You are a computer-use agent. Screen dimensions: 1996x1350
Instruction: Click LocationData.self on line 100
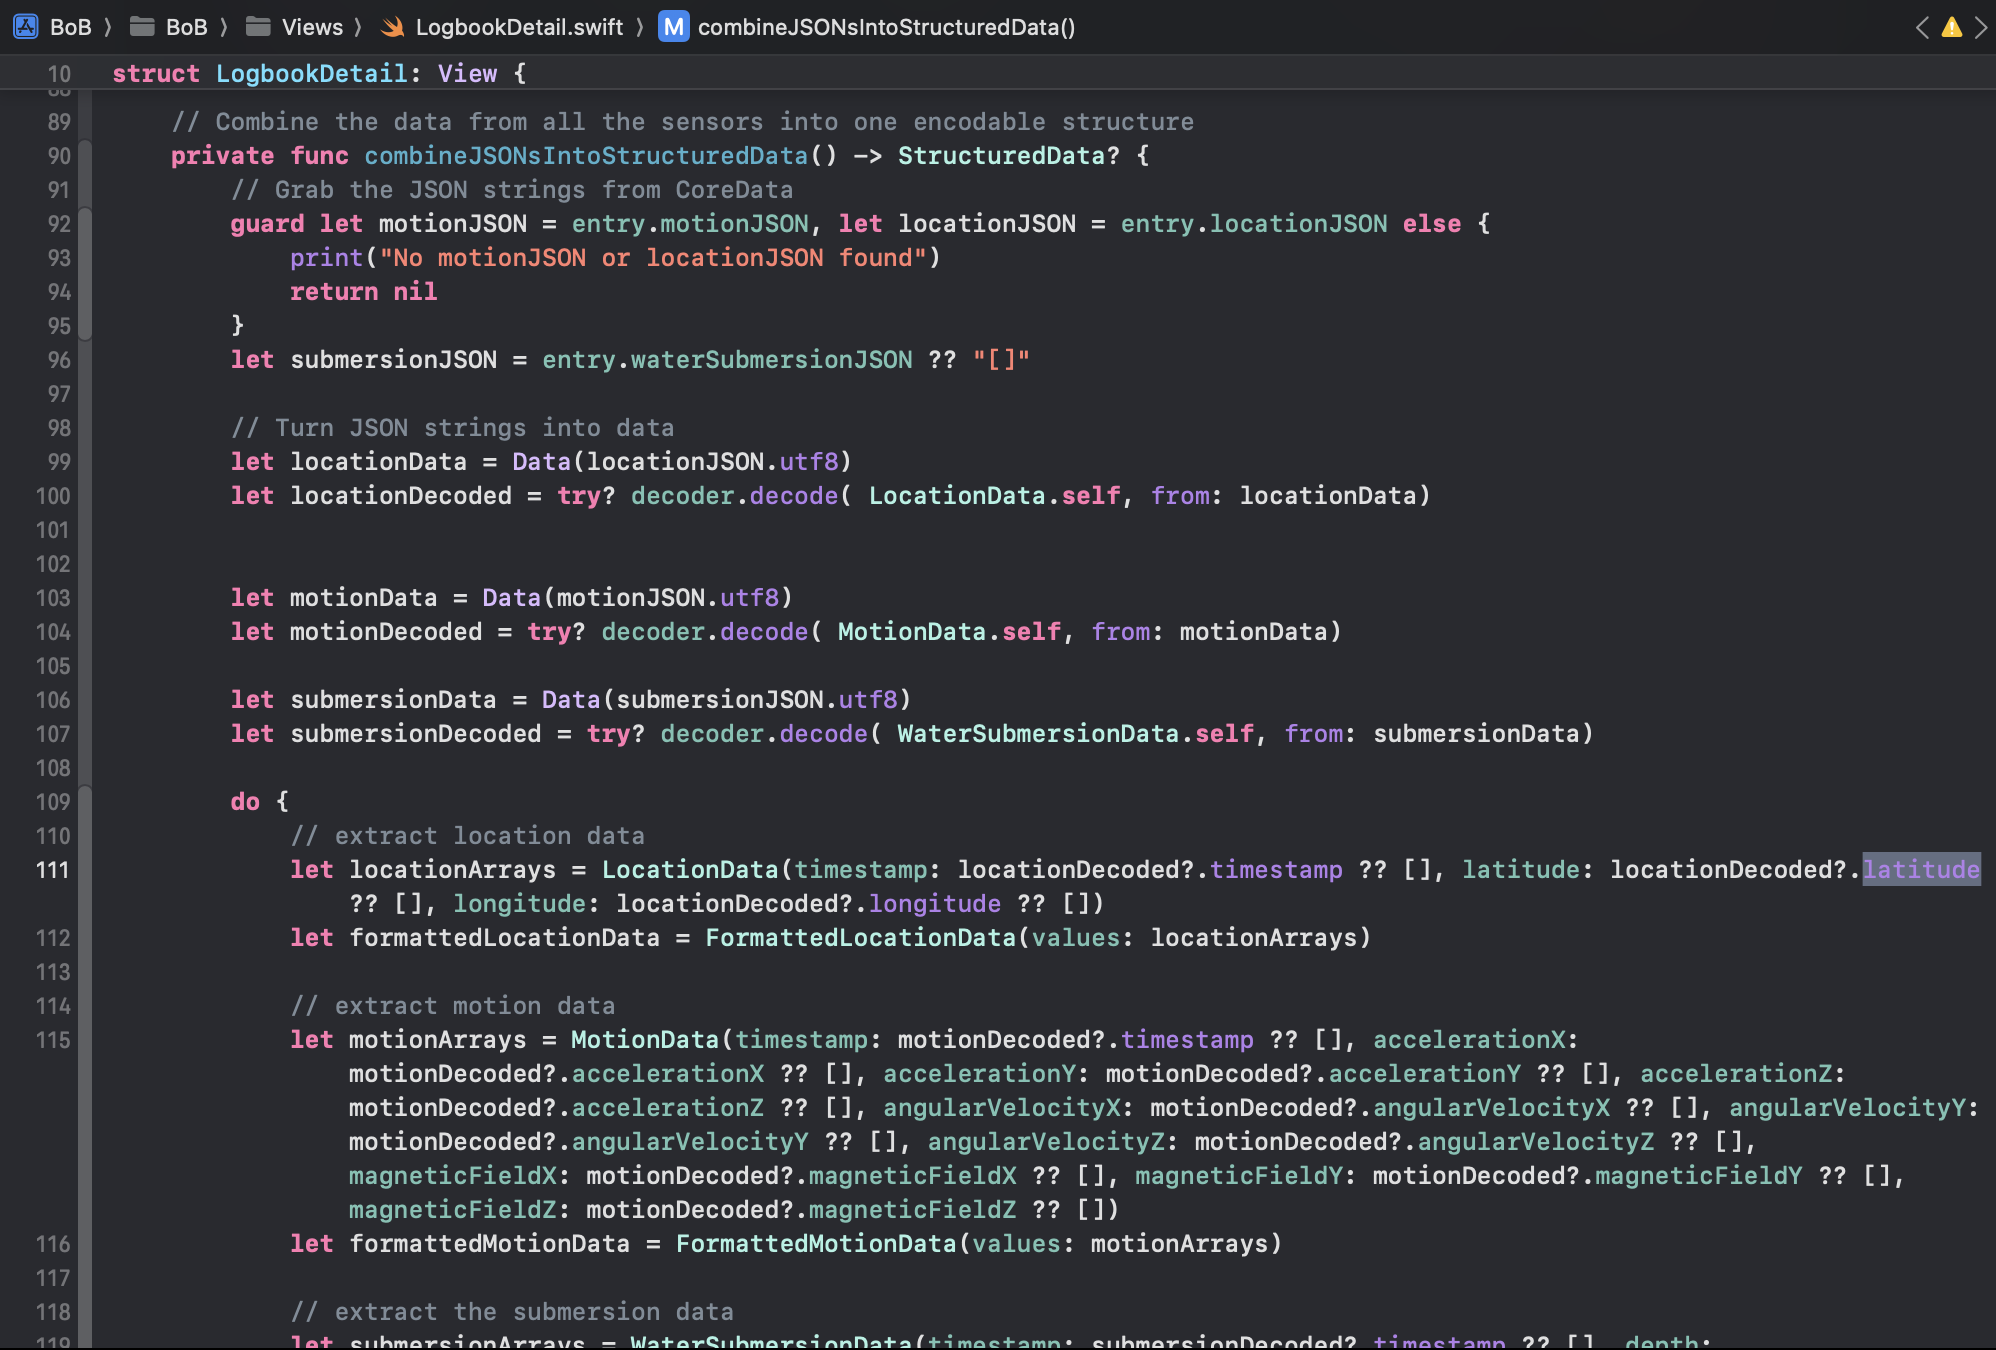(x=994, y=496)
